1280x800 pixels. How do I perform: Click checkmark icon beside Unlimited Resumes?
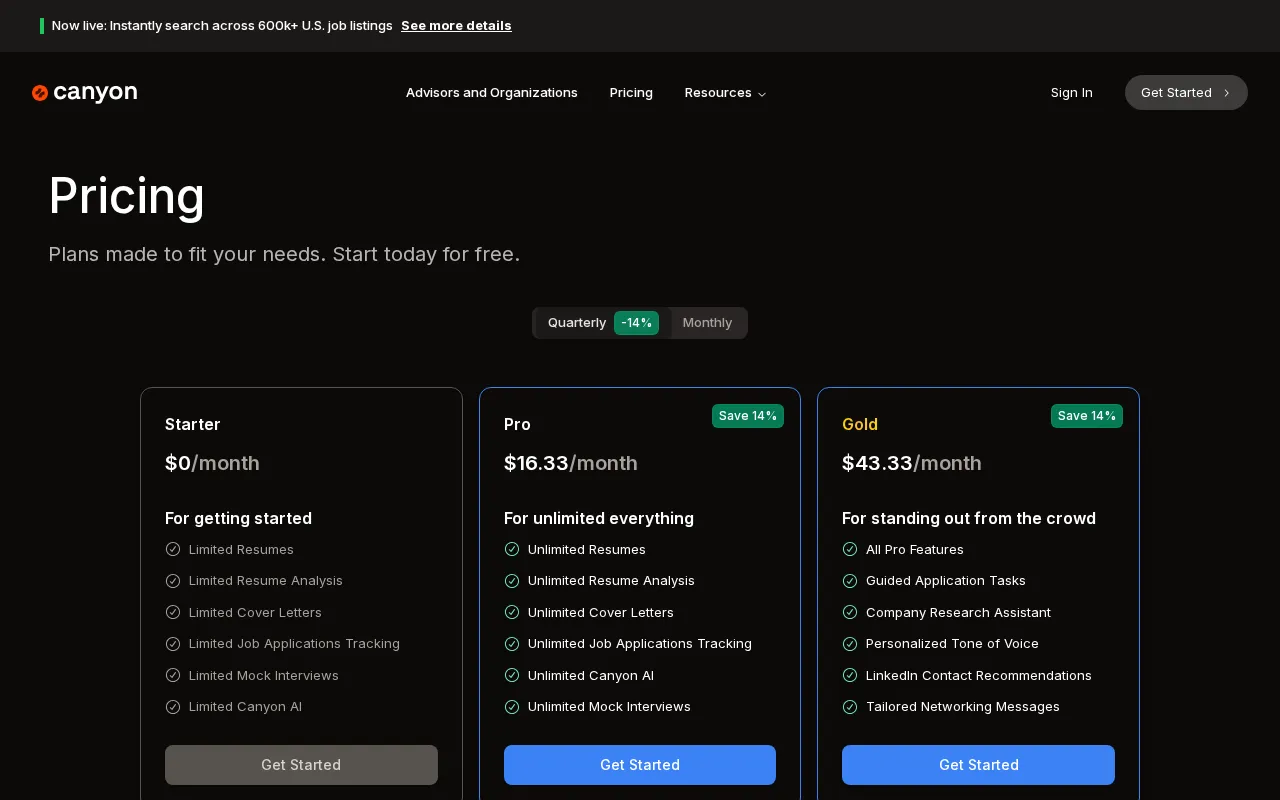click(512, 549)
